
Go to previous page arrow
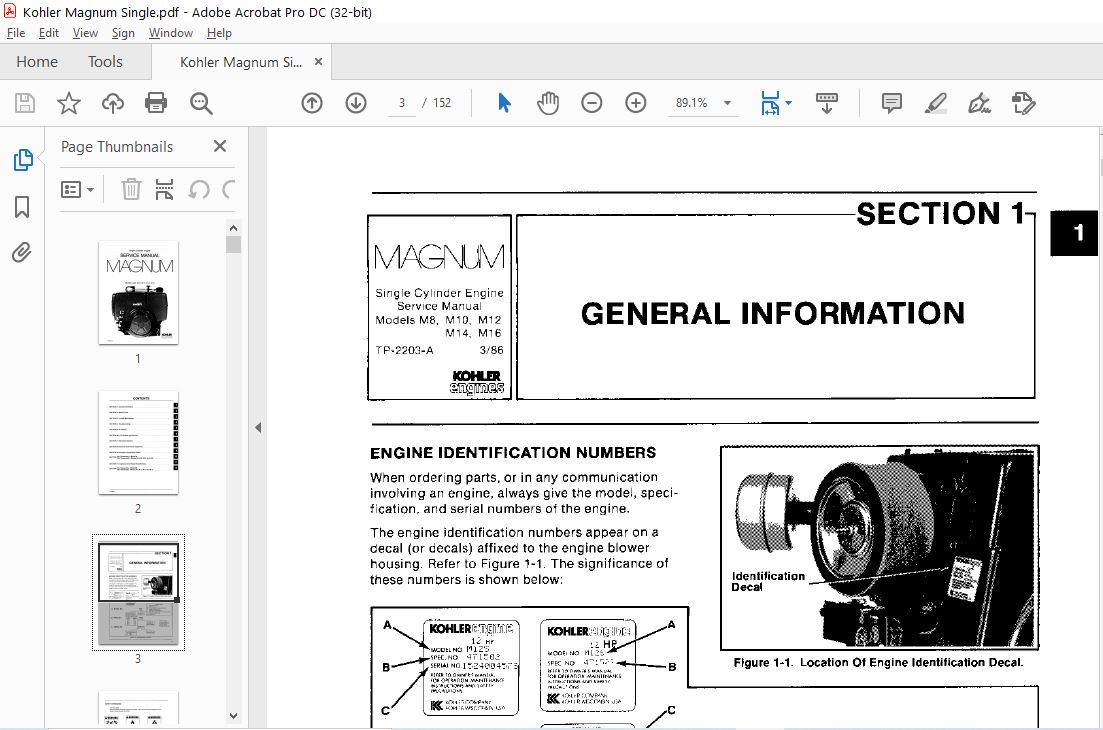(x=312, y=103)
